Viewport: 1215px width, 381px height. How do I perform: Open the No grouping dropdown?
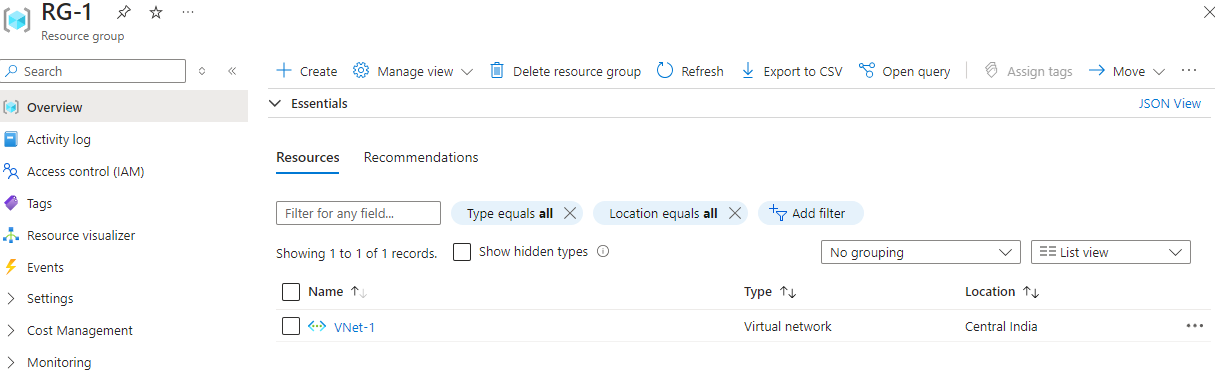point(921,252)
